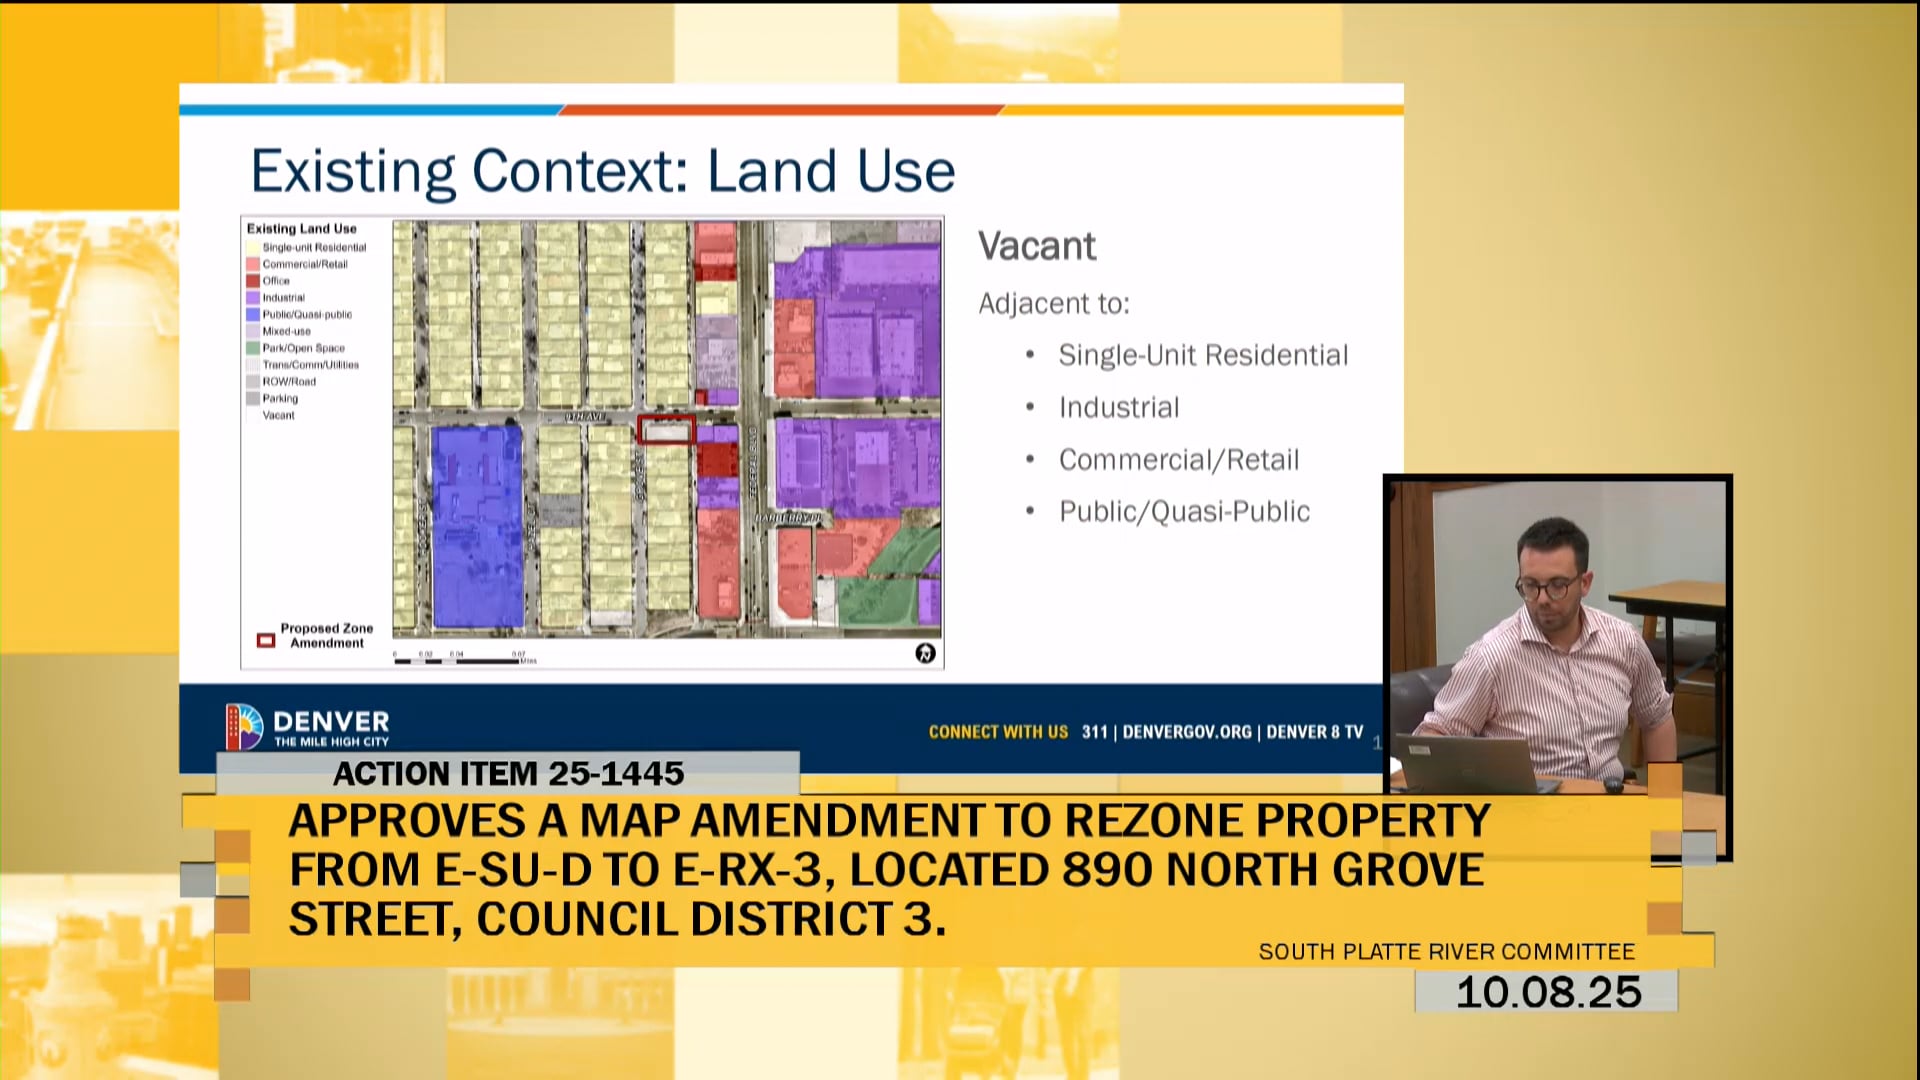Viewport: 1920px width, 1080px height.
Task: Click the Denver city logo emblem
Action: tap(244, 727)
